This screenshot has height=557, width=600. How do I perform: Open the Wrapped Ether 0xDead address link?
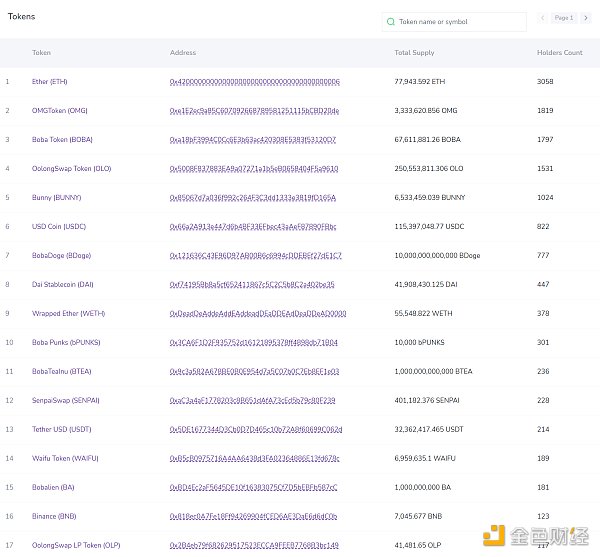[x=258, y=314]
